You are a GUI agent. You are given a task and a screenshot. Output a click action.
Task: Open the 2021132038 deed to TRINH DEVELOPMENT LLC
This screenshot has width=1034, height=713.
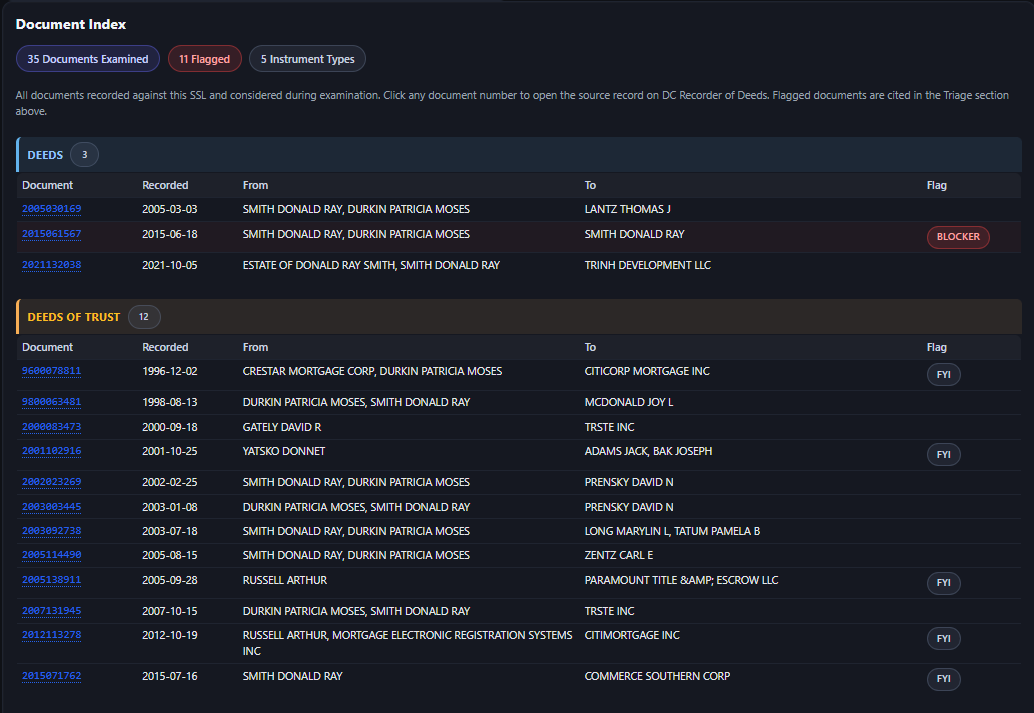51,264
